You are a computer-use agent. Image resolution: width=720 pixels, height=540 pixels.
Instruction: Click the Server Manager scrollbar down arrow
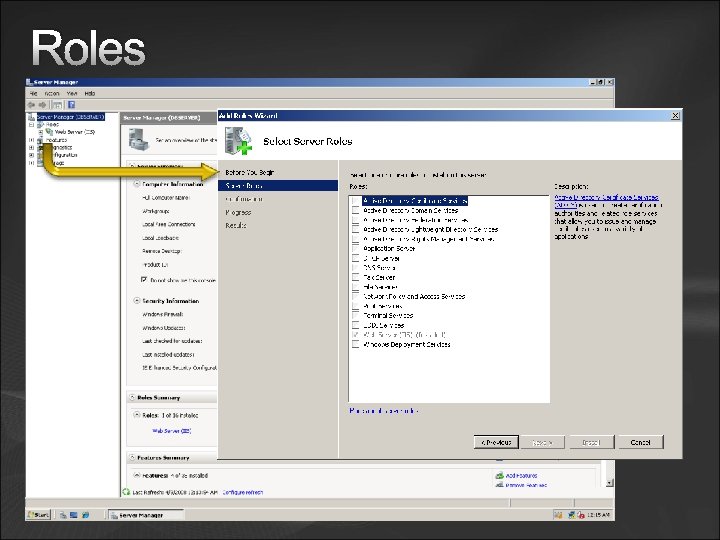tap(609, 483)
